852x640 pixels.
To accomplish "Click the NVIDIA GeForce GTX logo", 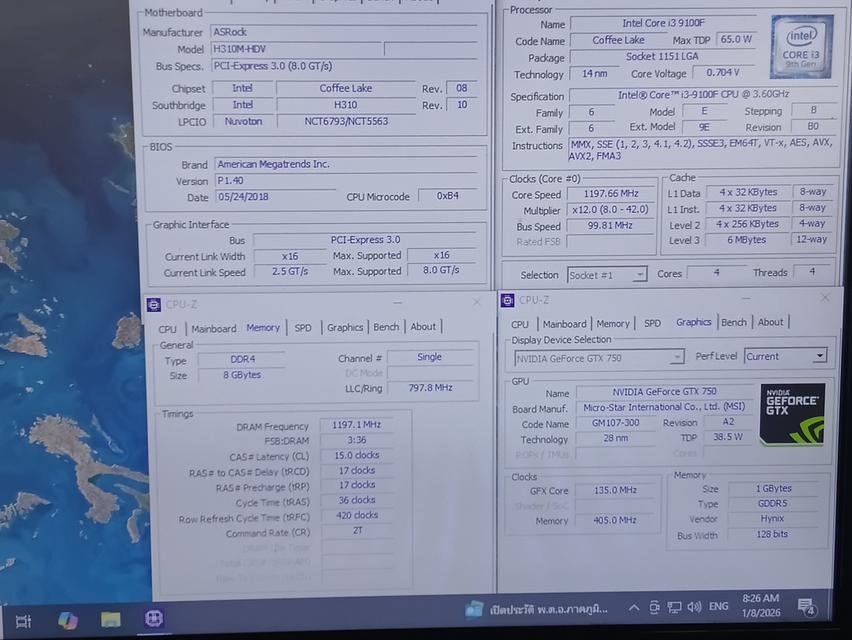I will coord(792,414).
